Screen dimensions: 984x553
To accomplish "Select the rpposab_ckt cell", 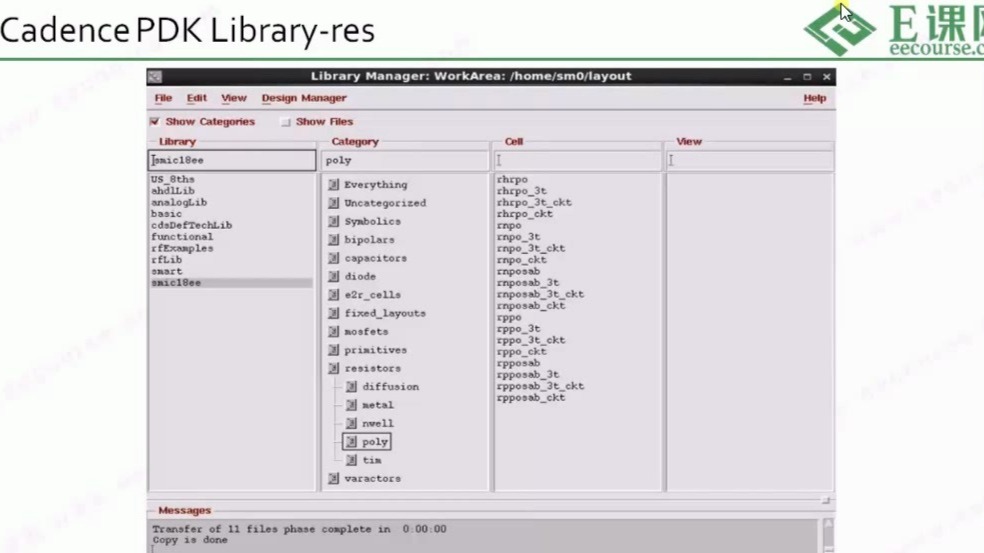I will tap(531, 398).
